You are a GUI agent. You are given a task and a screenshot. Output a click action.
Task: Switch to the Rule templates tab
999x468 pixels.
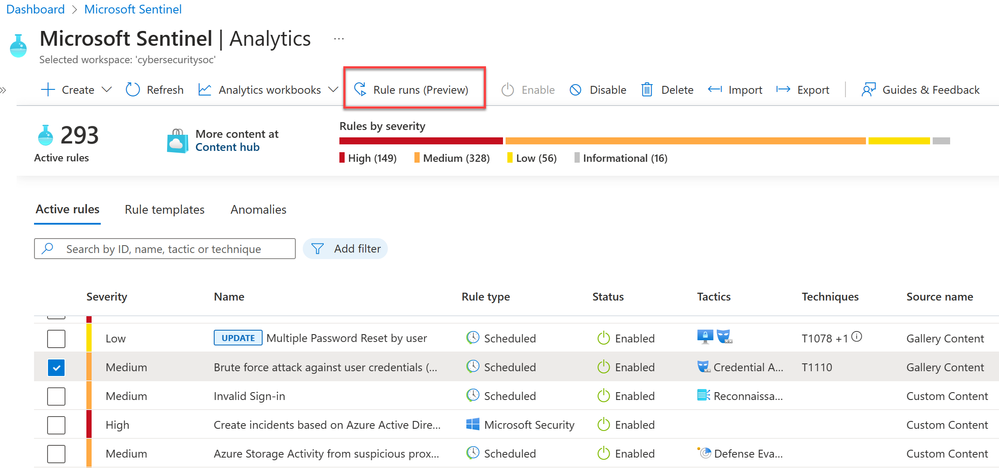[164, 209]
